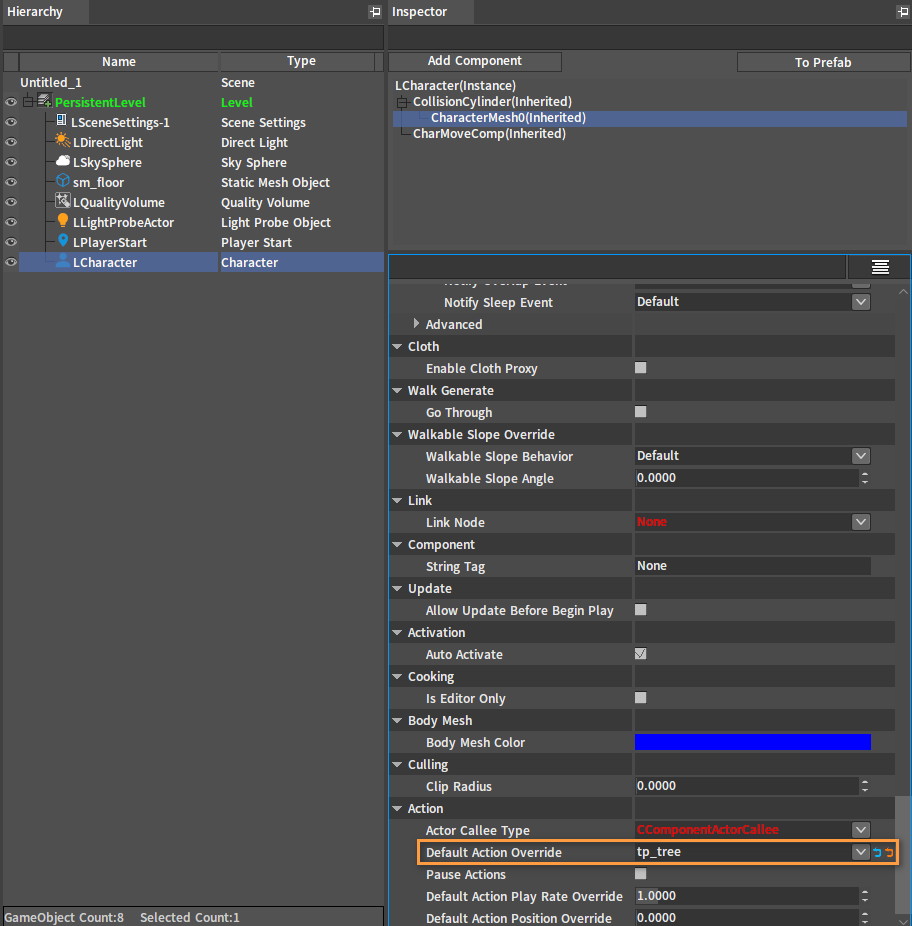Toggle visibility of sm_floor
The height and width of the screenshot is (926, 912).
coord(11,182)
